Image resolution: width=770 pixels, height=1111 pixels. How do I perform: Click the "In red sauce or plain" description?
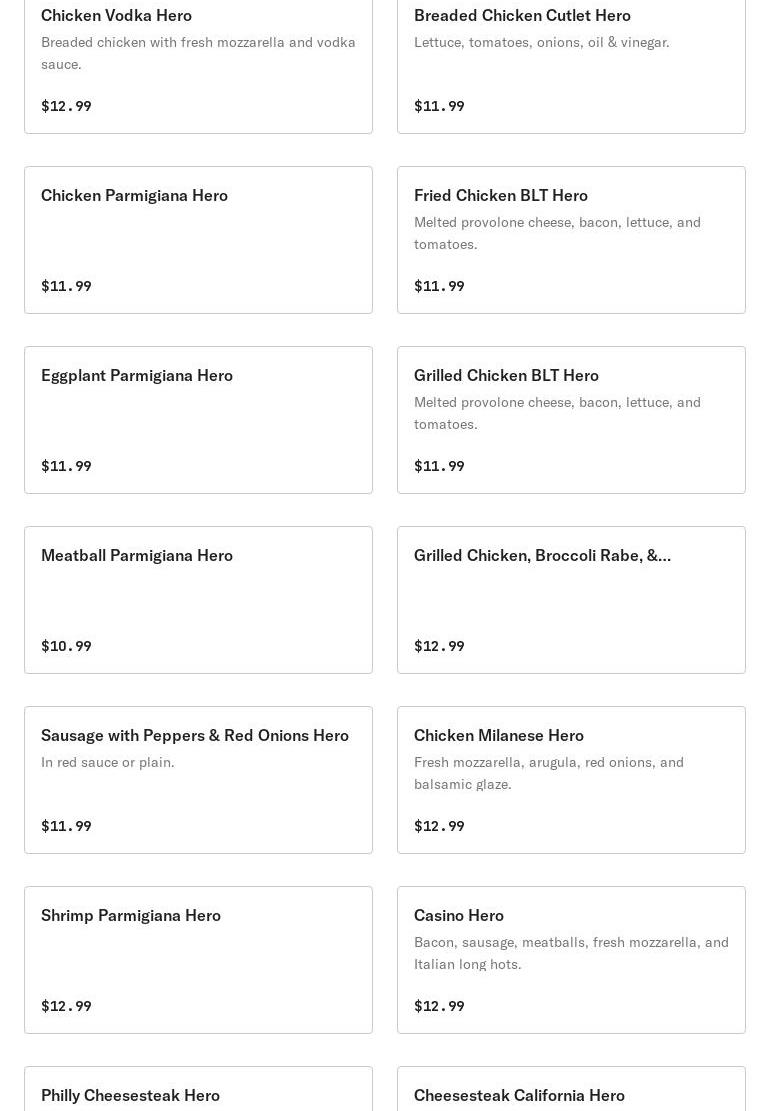[x=107, y=762]
